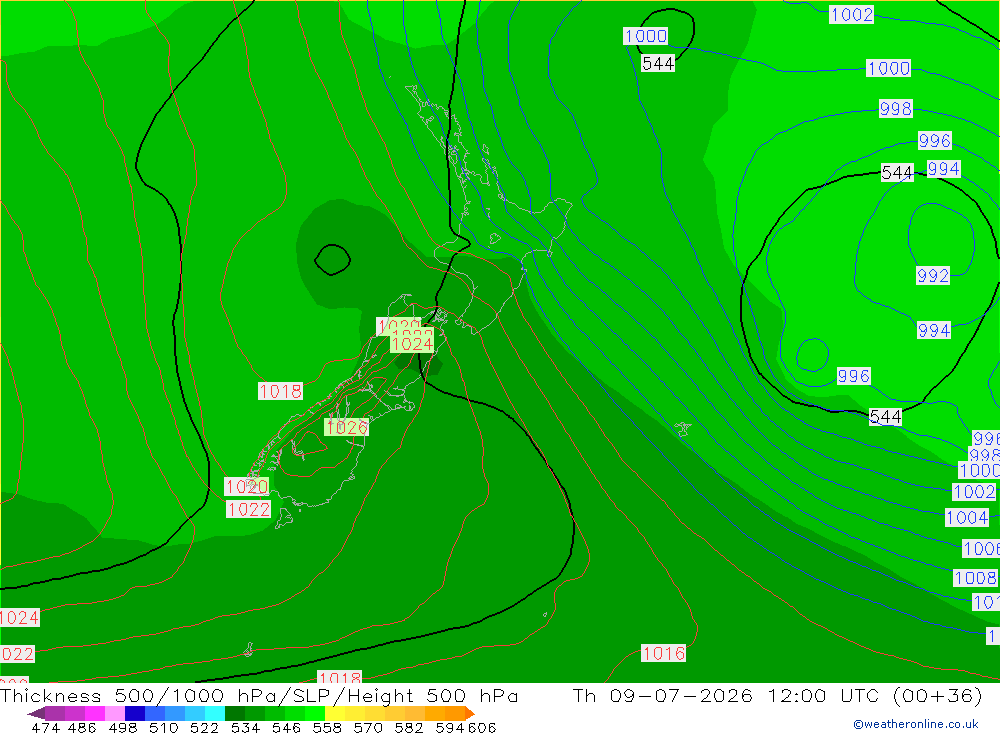Viewport: 1000px width, 733px height.
Task: Click the blue 1002 label directly above 1004
Action: [x=974, y=492]
